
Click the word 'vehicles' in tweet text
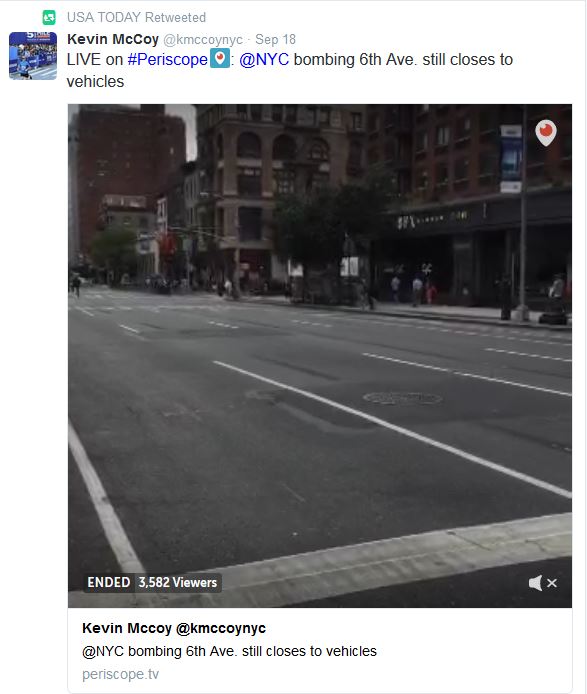[95, 81]
